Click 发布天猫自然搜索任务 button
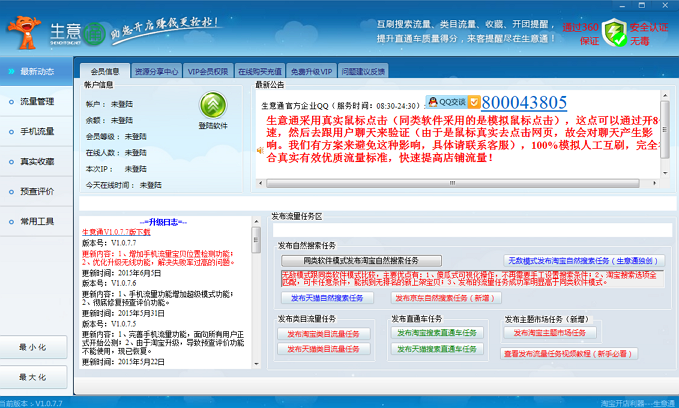The height and width of the screenshot is (408, 679). (327, 298)
